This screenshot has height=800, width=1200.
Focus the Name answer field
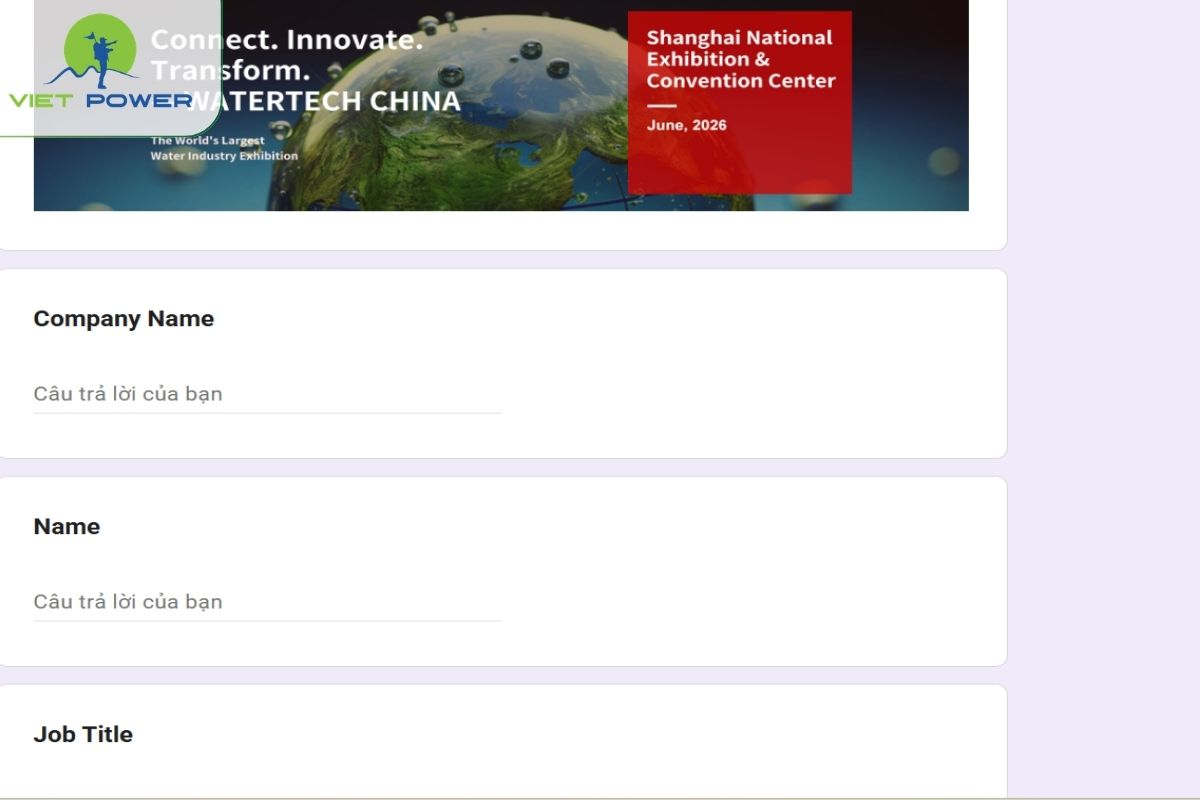267,602
